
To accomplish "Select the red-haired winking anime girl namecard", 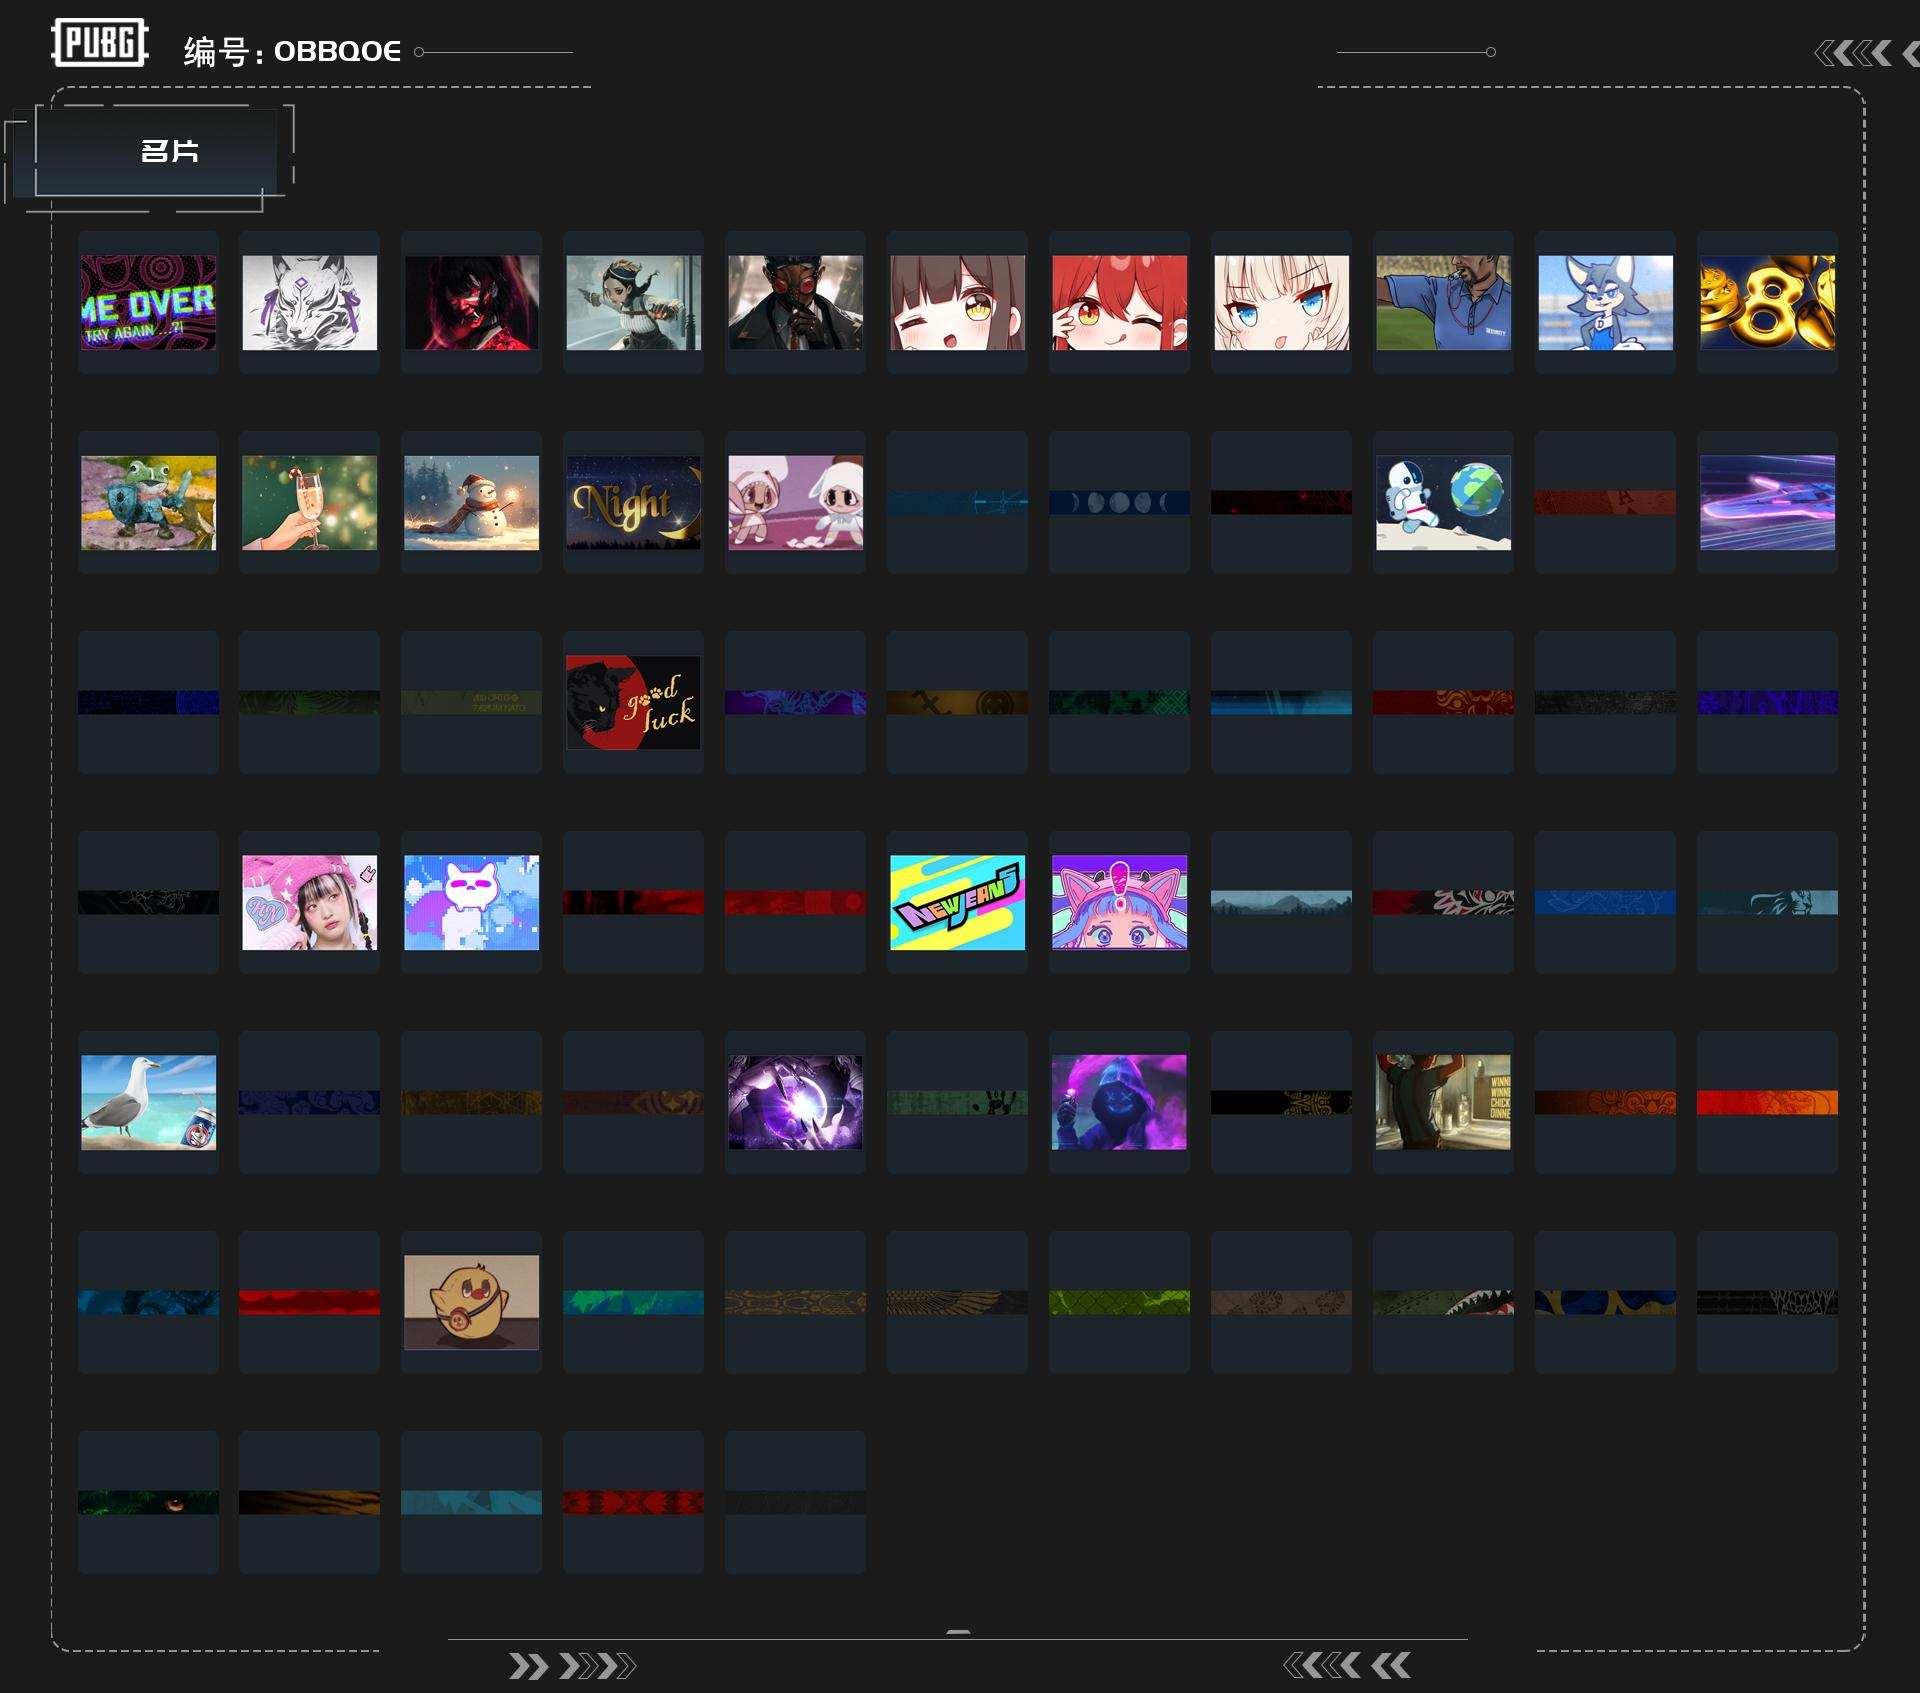I will pyautogui.click(x=1119, y=302).
